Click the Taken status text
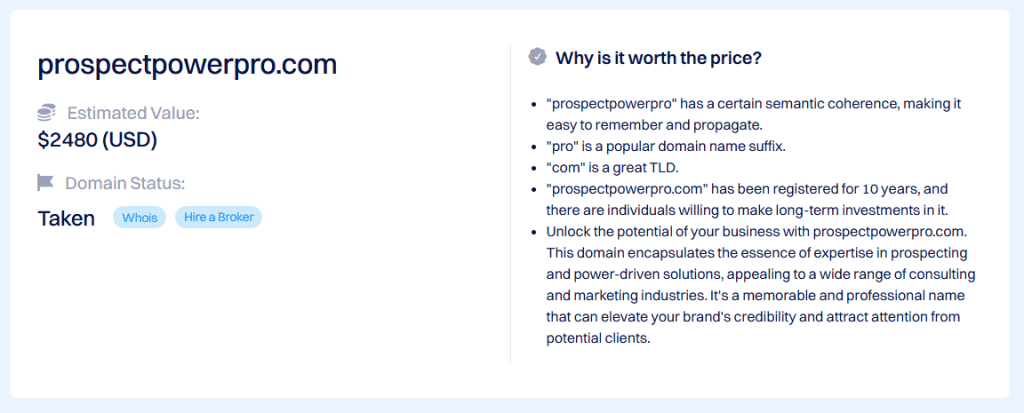This screenshot has width=1024, height=413. [x=66, y=218]
